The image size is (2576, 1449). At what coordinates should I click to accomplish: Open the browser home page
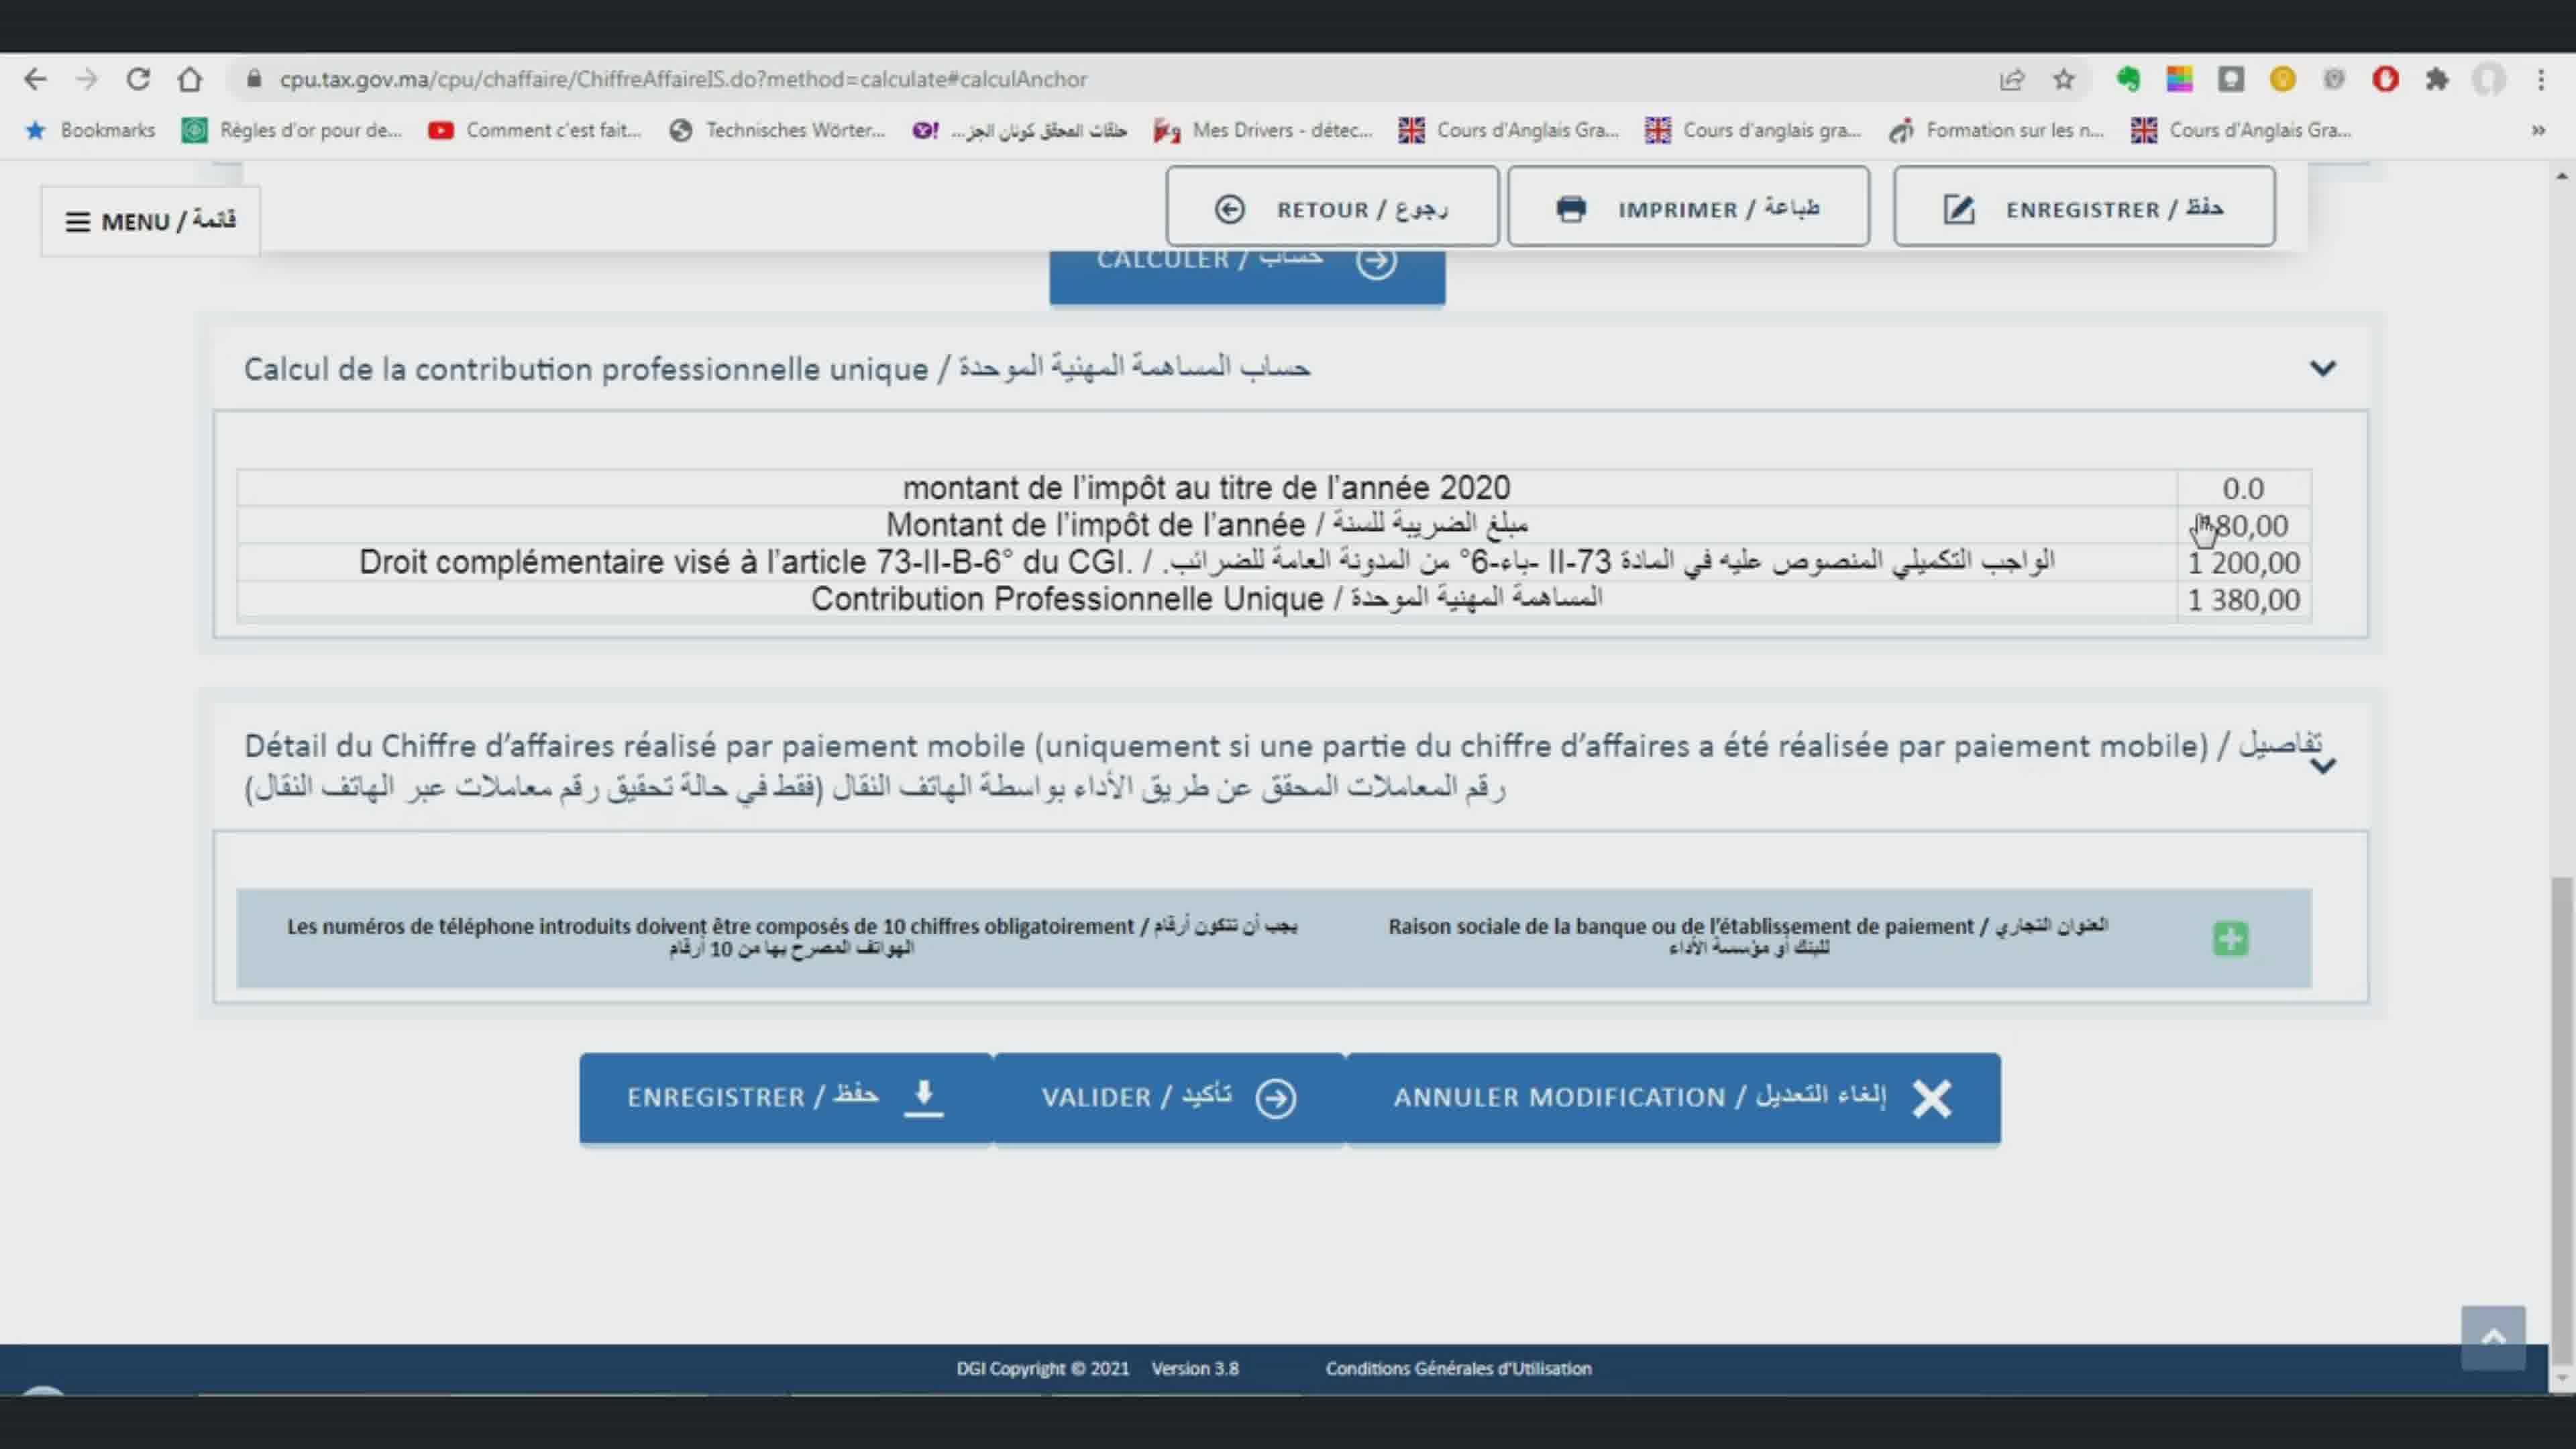click(x=190, y=79)
